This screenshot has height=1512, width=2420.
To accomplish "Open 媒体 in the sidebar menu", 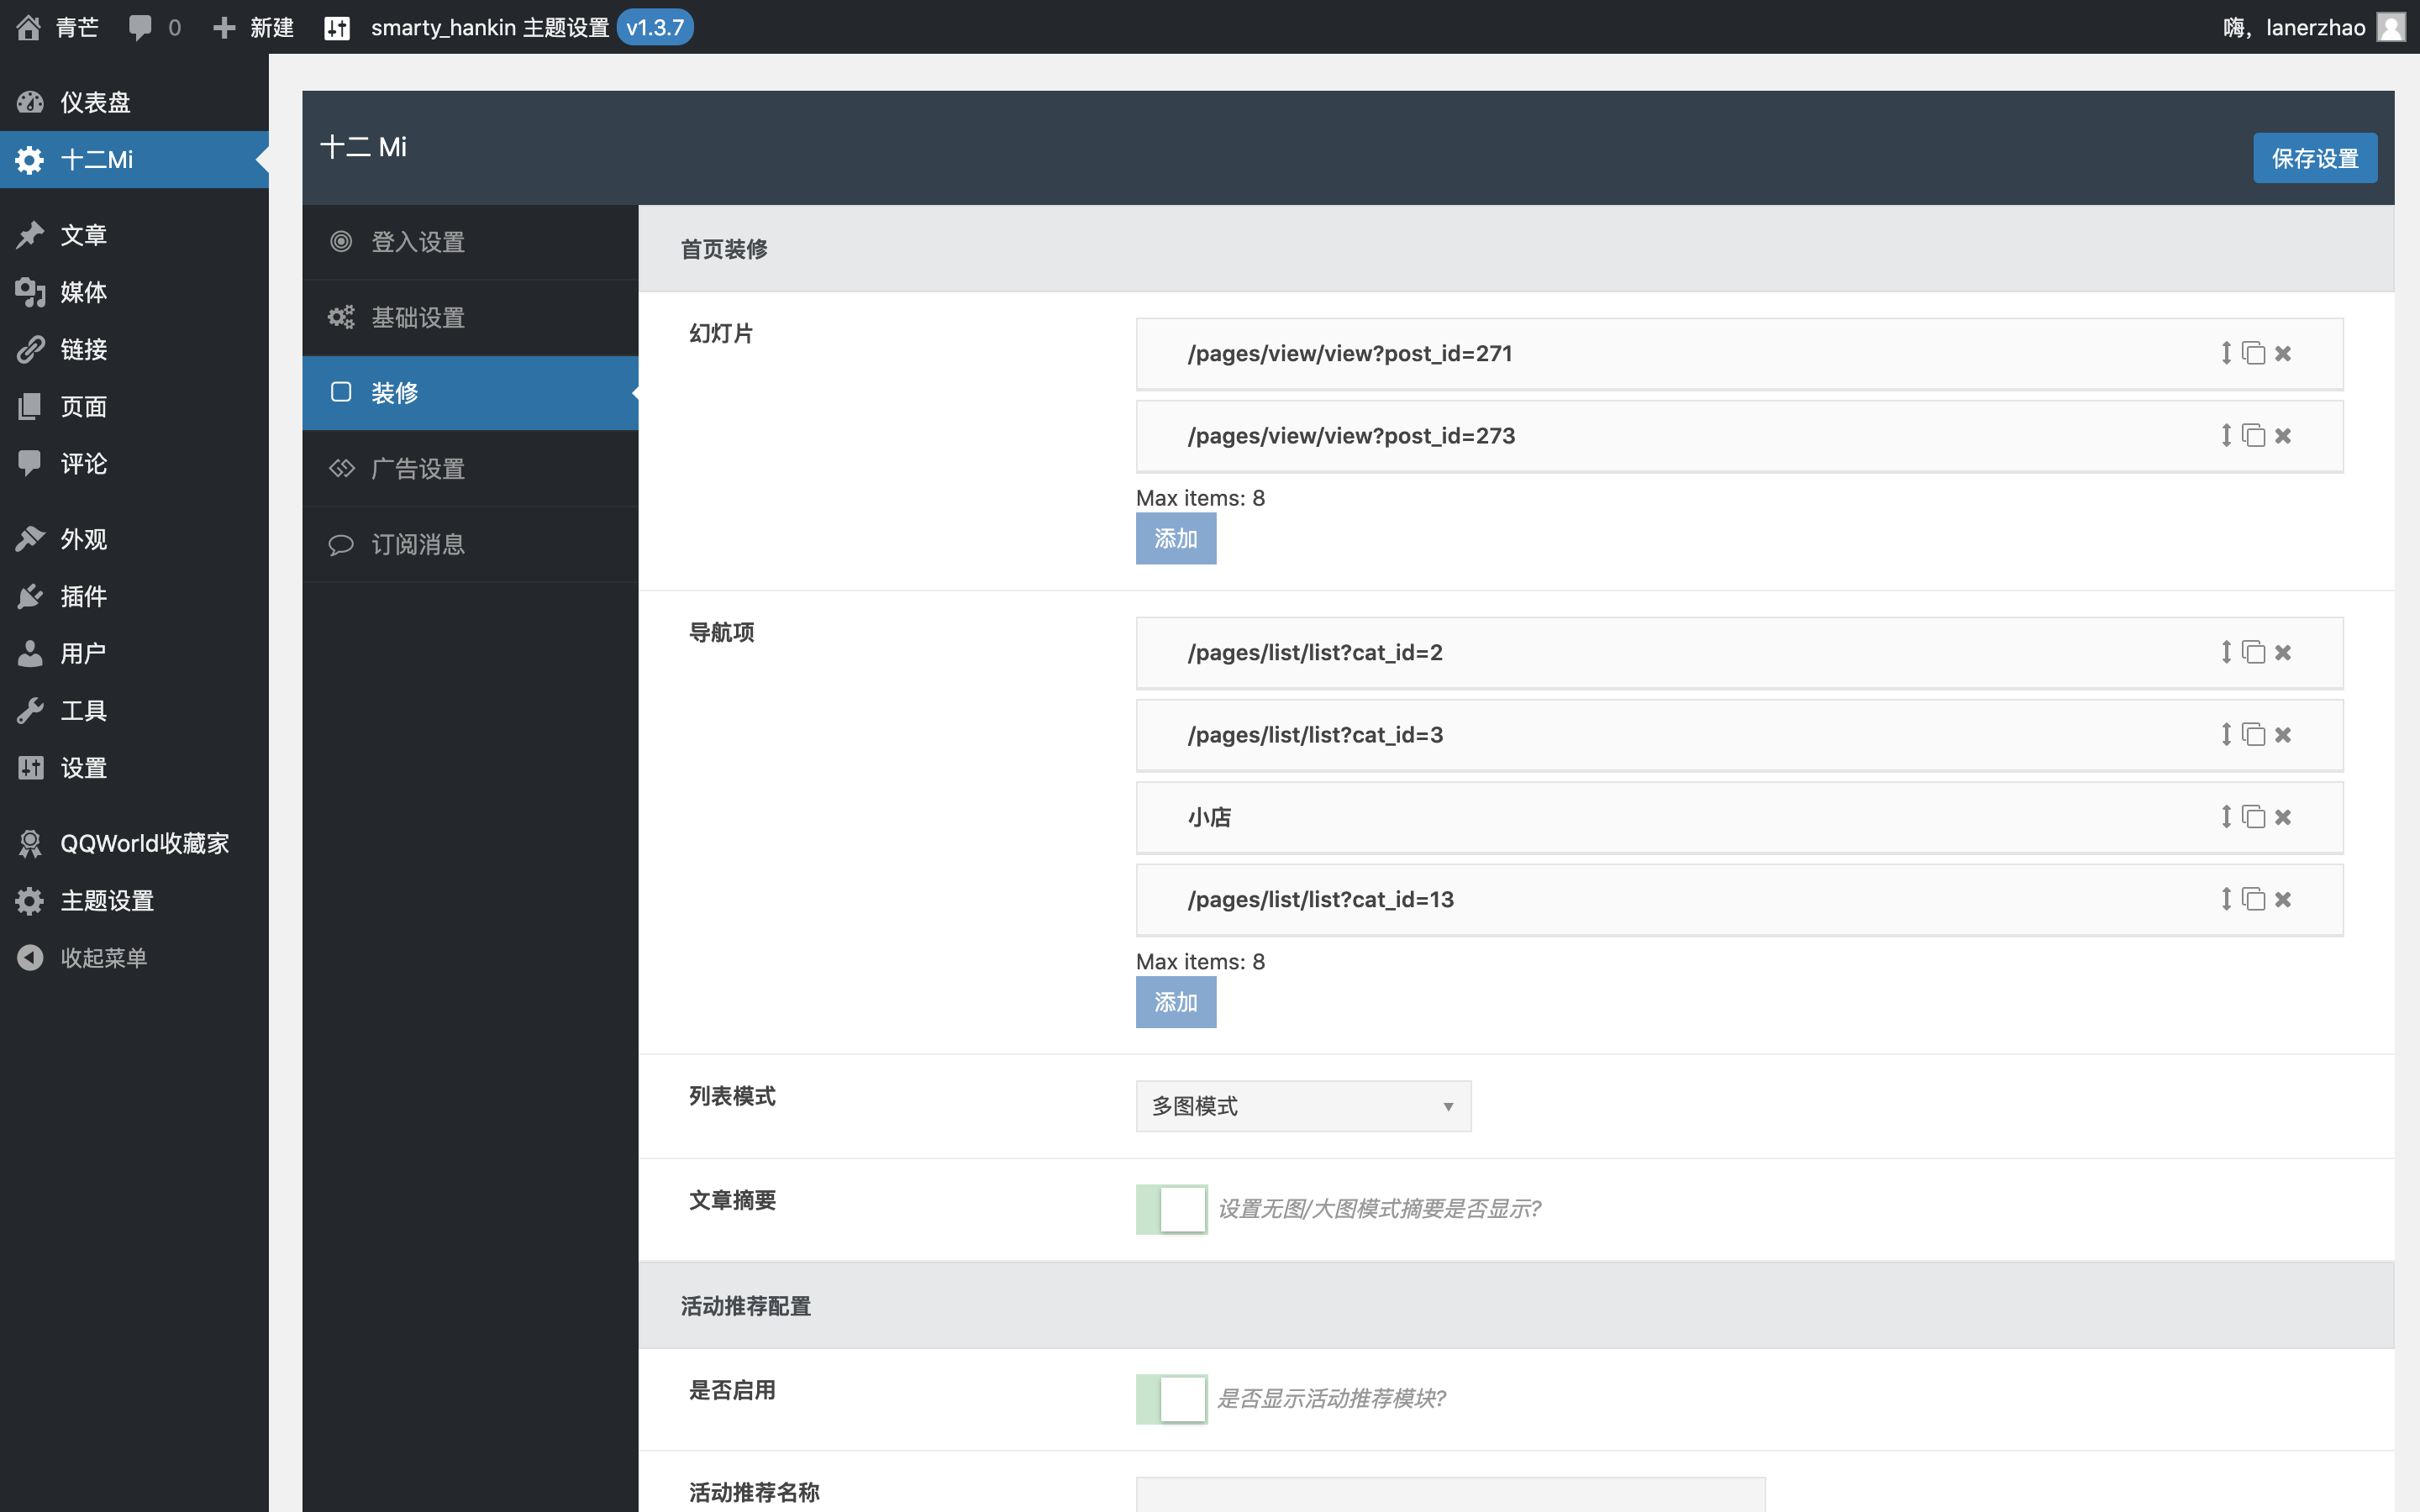I will coord(134,292).
